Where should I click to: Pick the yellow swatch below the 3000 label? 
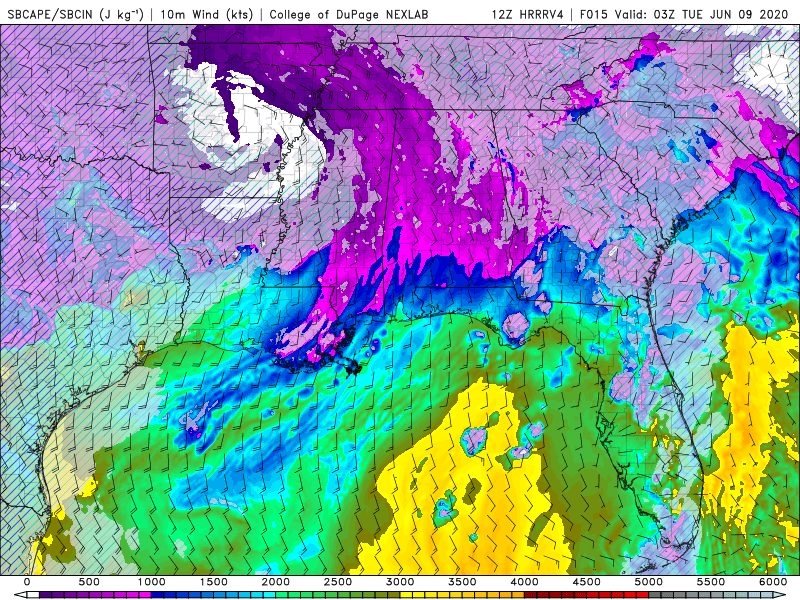pyautogui.click(x=406, y=595)
